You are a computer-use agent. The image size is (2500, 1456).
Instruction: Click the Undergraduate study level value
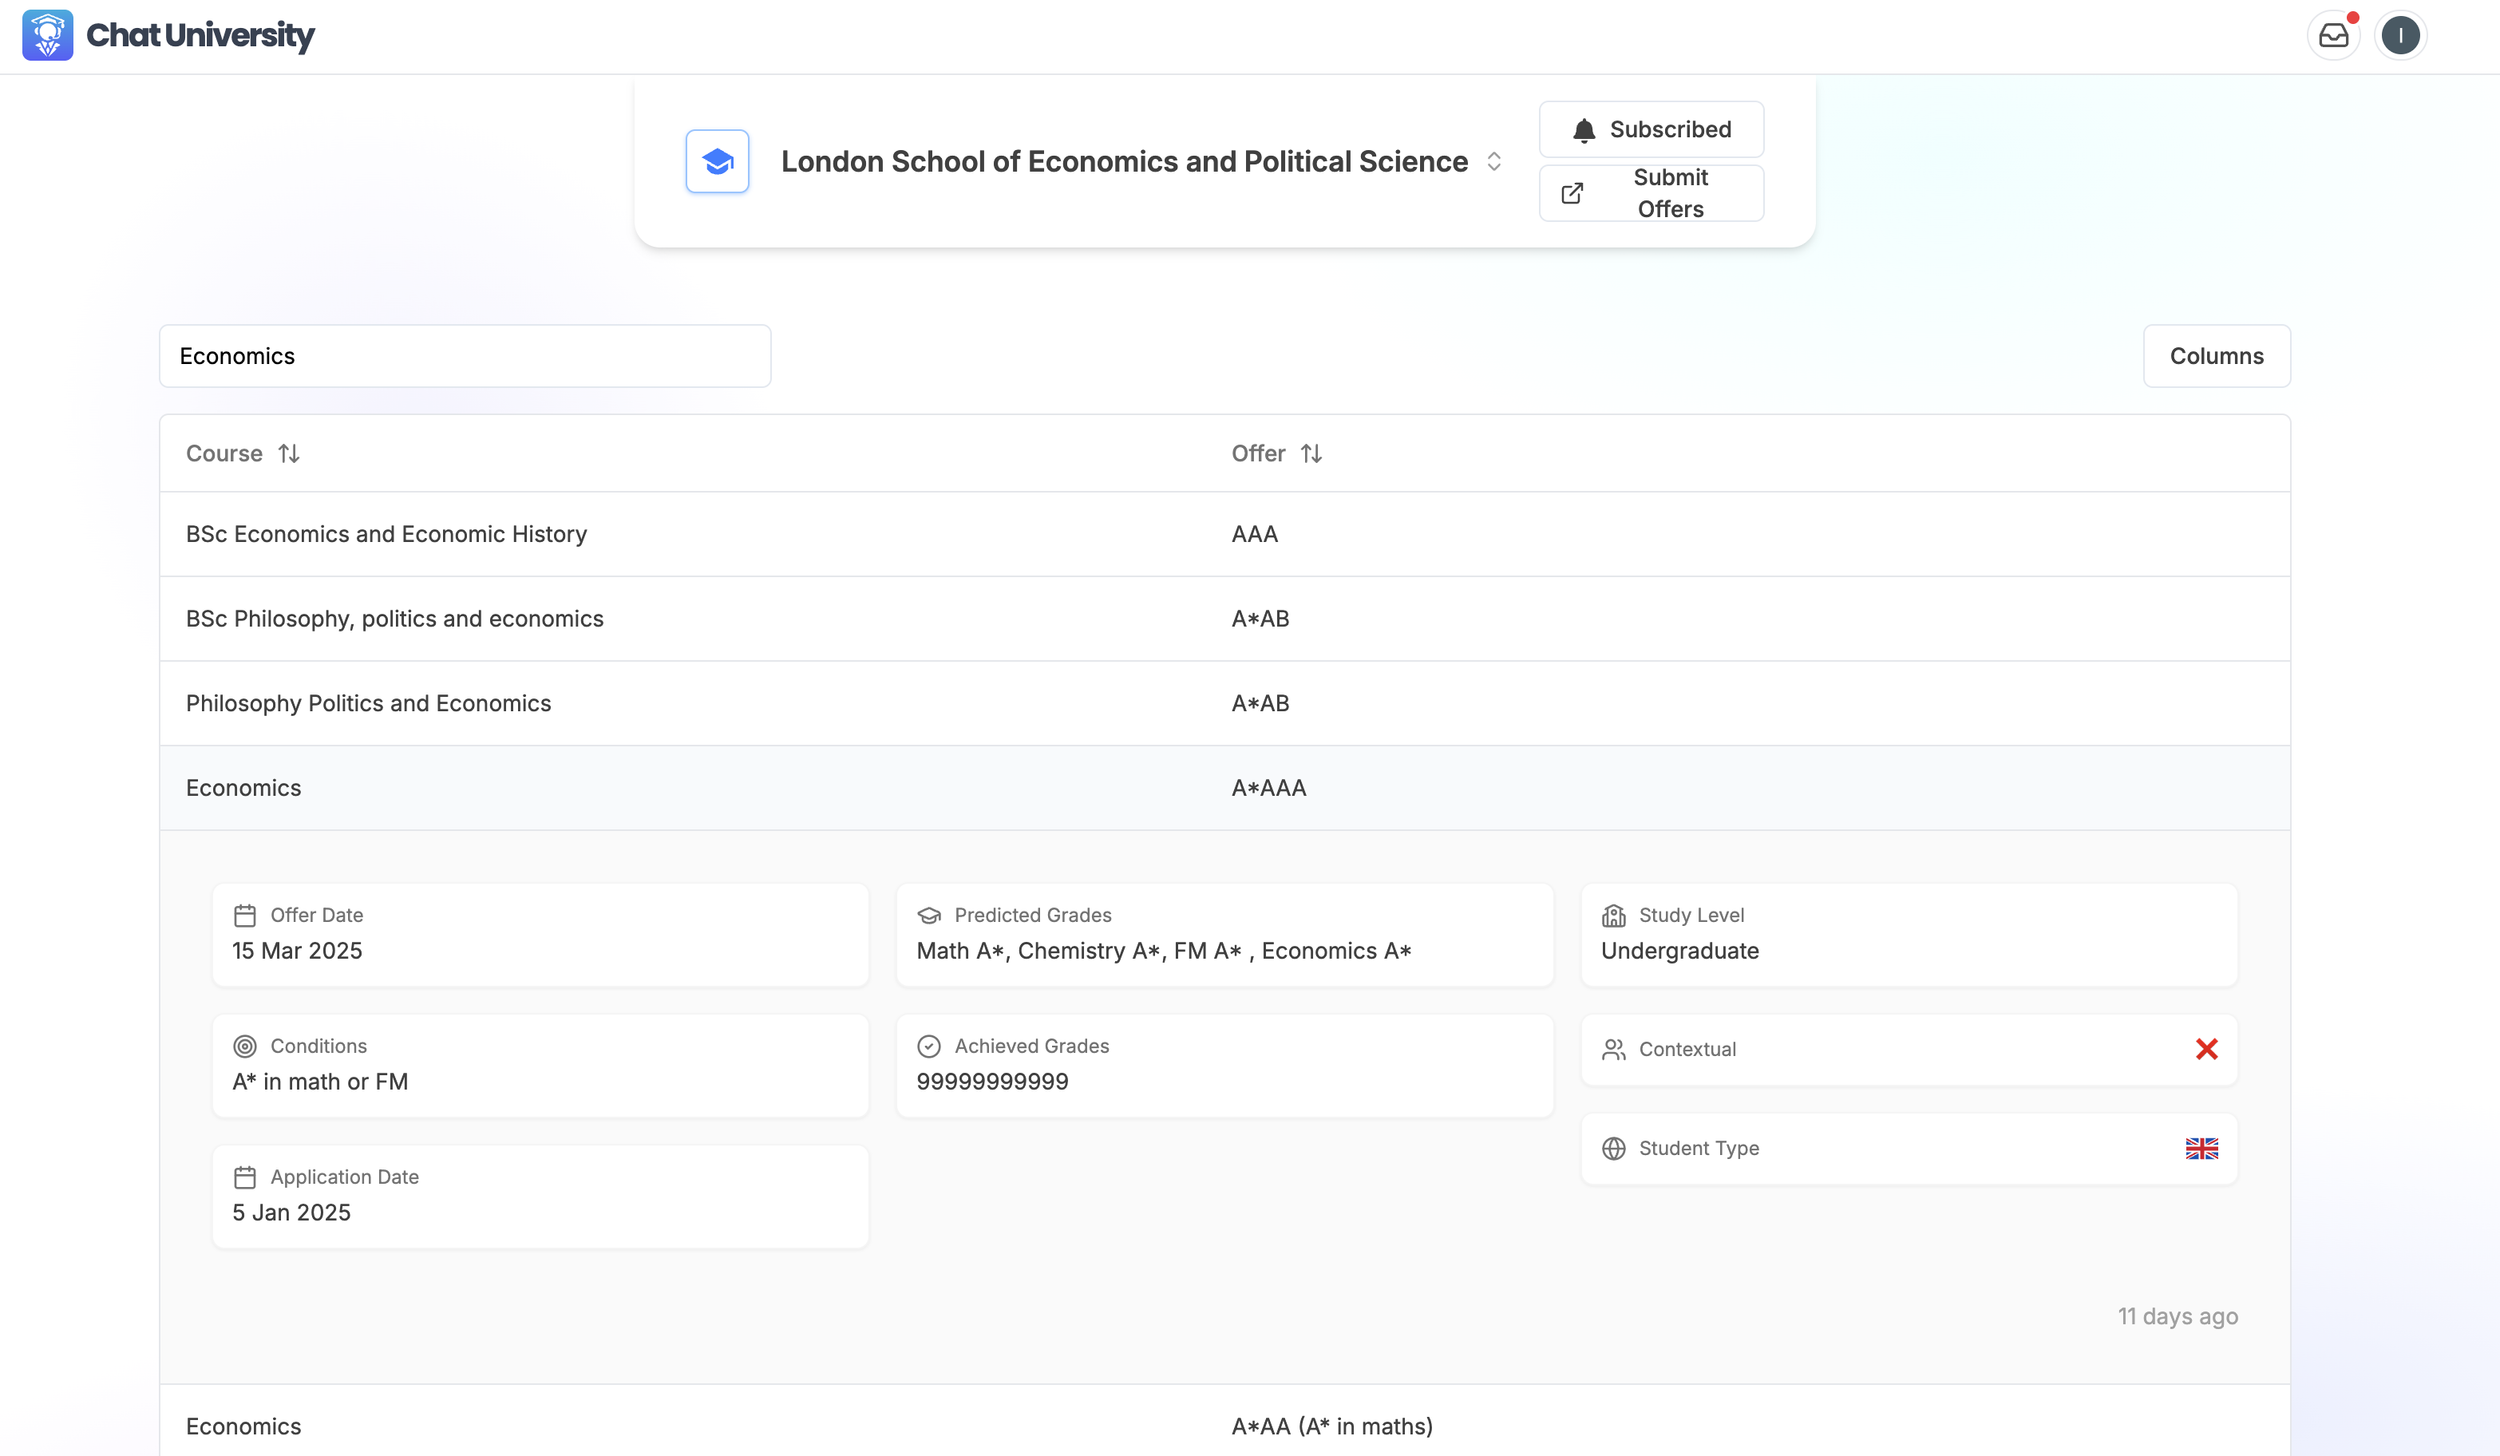(1679, 950)
